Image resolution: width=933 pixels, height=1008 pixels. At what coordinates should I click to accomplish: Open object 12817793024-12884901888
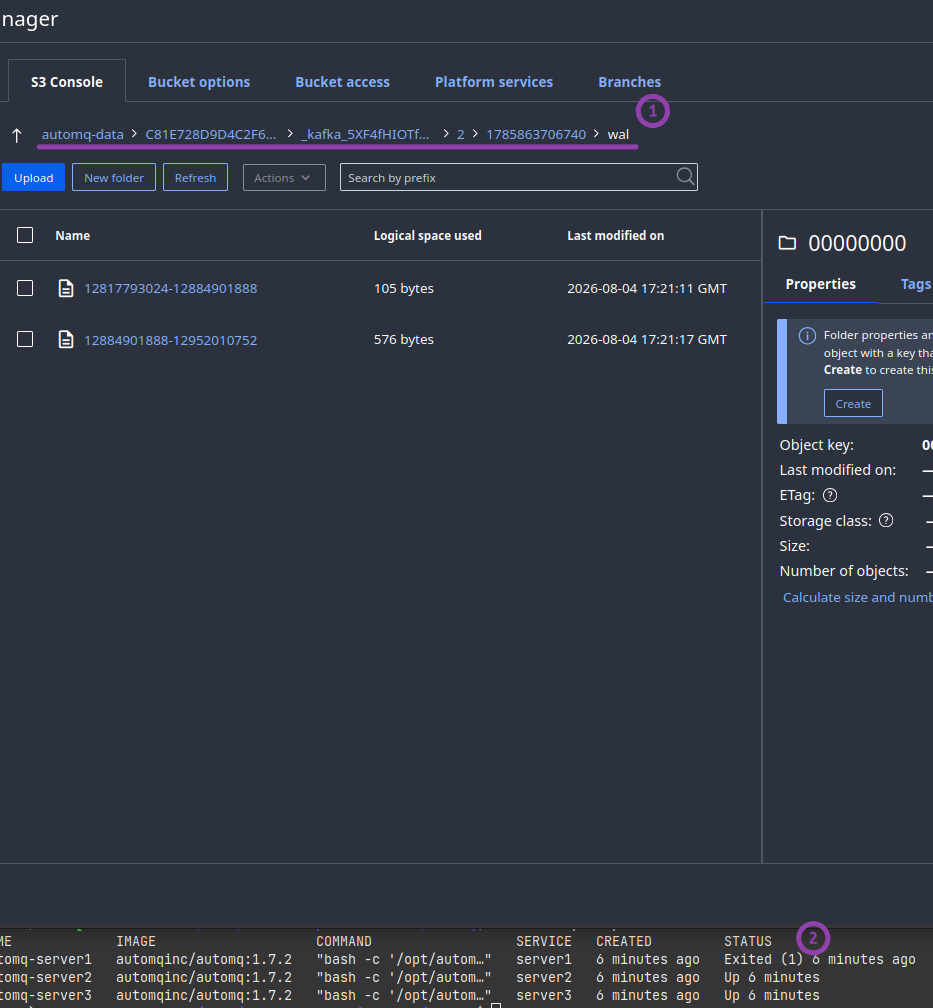[x=170, y=289]
